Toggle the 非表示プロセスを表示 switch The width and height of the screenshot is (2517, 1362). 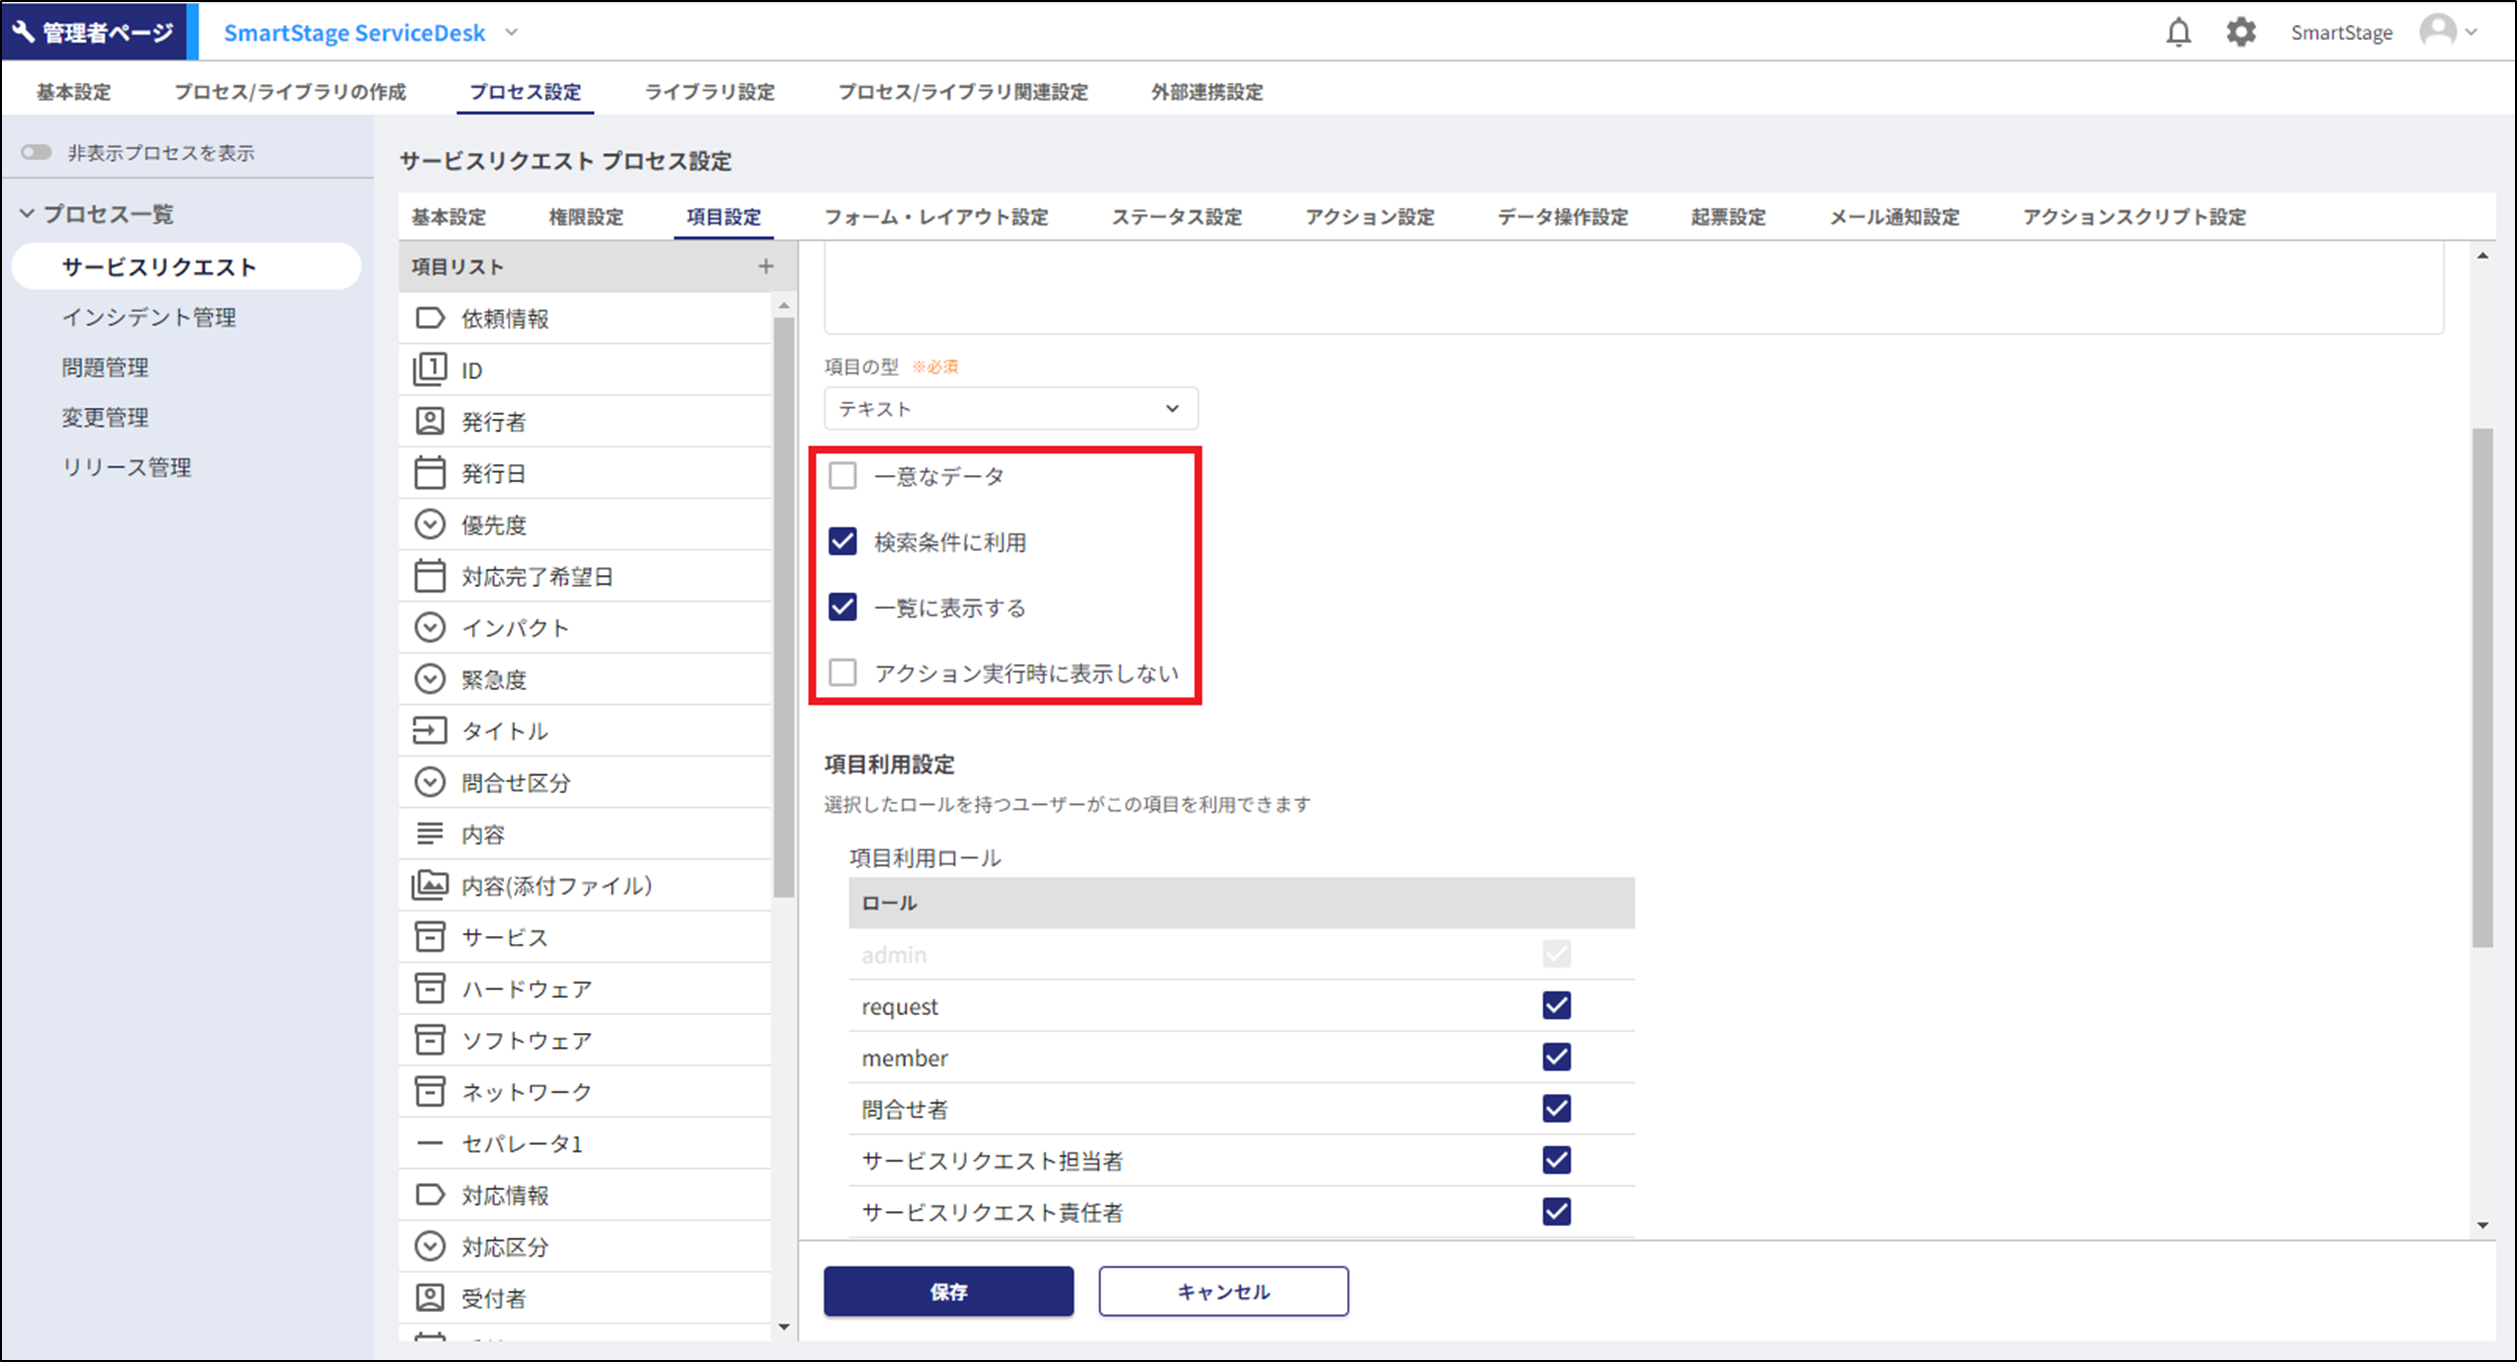pyautogui.click(x=37, y=152)
